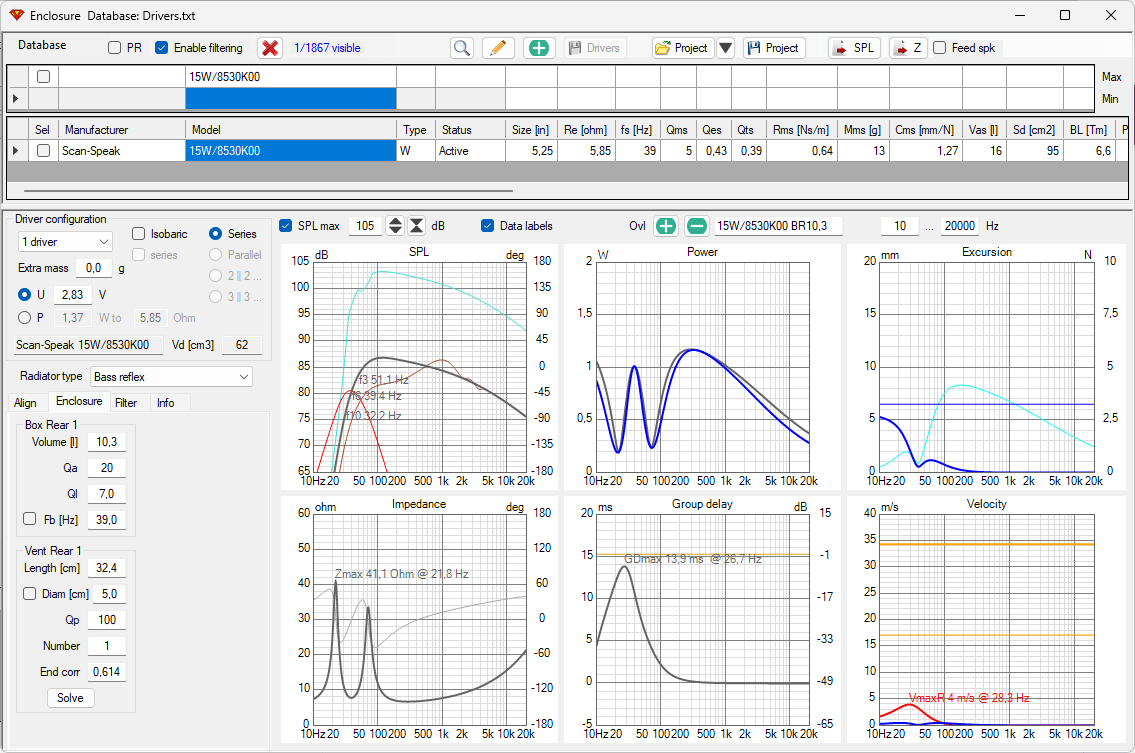Click the red X clear filter icon
This screenshot has height=753, width=1135.
click(270, 48)
